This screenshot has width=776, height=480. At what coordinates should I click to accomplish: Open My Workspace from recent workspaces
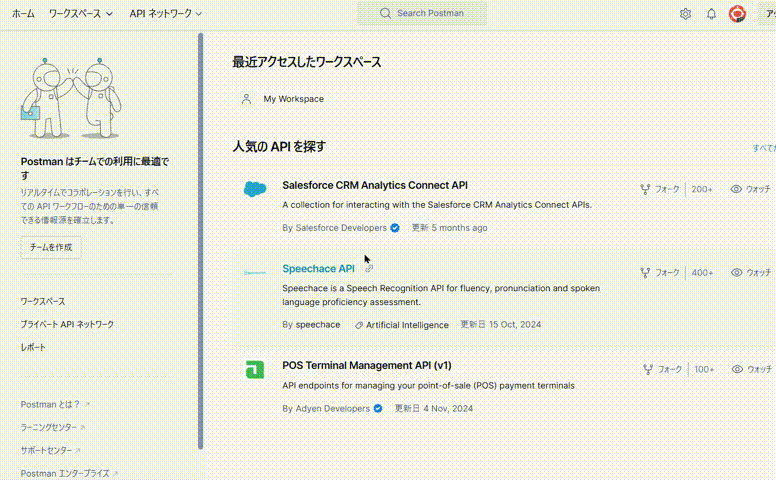point(293,99)
